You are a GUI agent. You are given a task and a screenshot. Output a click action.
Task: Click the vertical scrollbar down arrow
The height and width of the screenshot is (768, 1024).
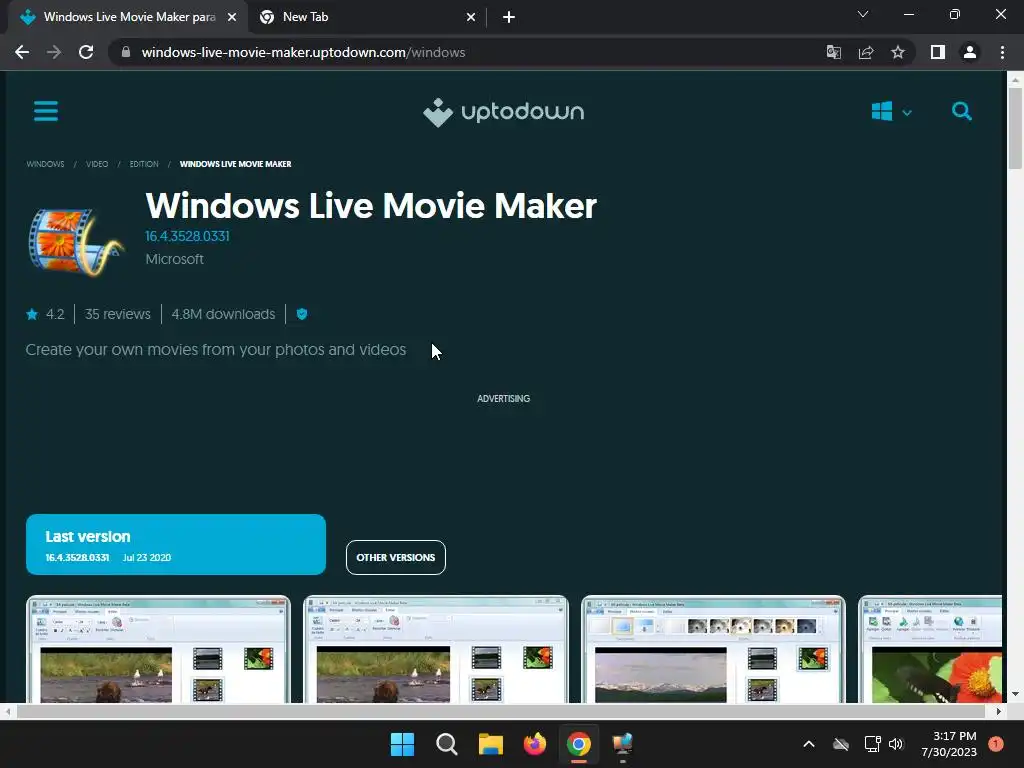point(1015,694)
